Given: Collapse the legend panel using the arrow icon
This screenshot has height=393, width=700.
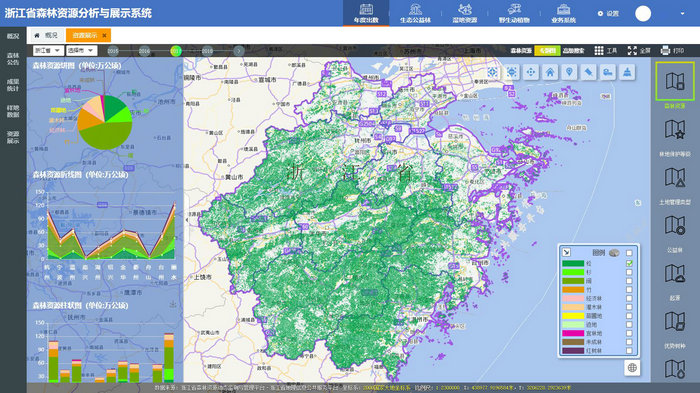Looking at the screenshot, I should click(566, 252).
